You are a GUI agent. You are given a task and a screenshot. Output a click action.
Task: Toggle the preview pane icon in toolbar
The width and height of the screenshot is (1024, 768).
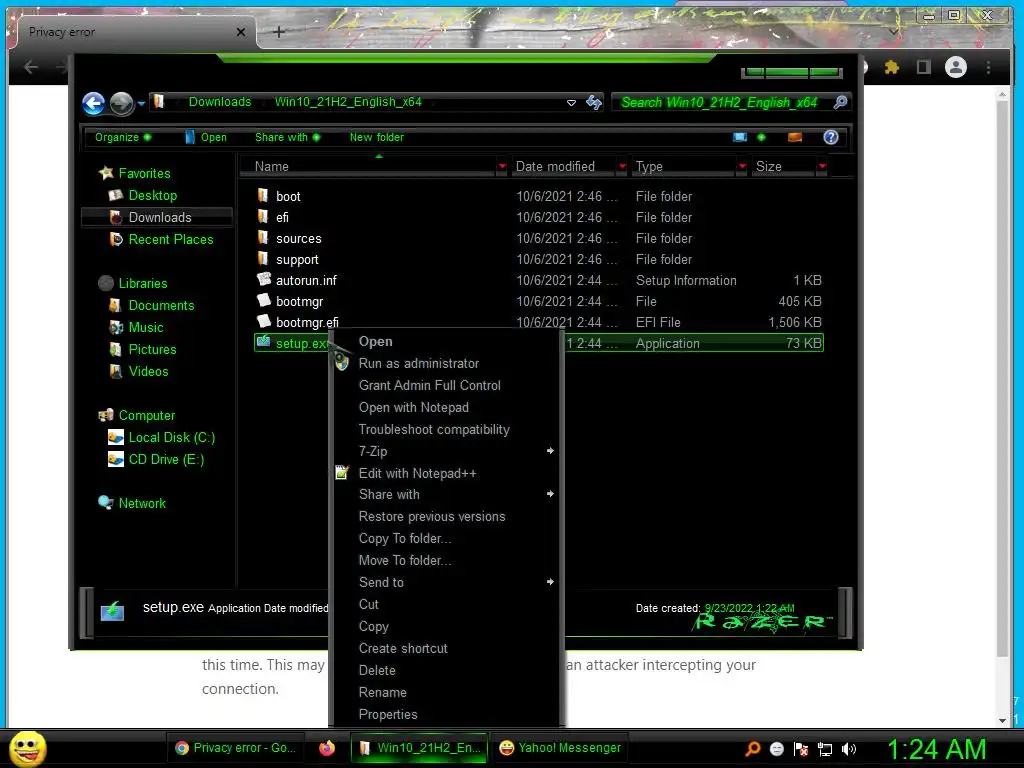795,137
